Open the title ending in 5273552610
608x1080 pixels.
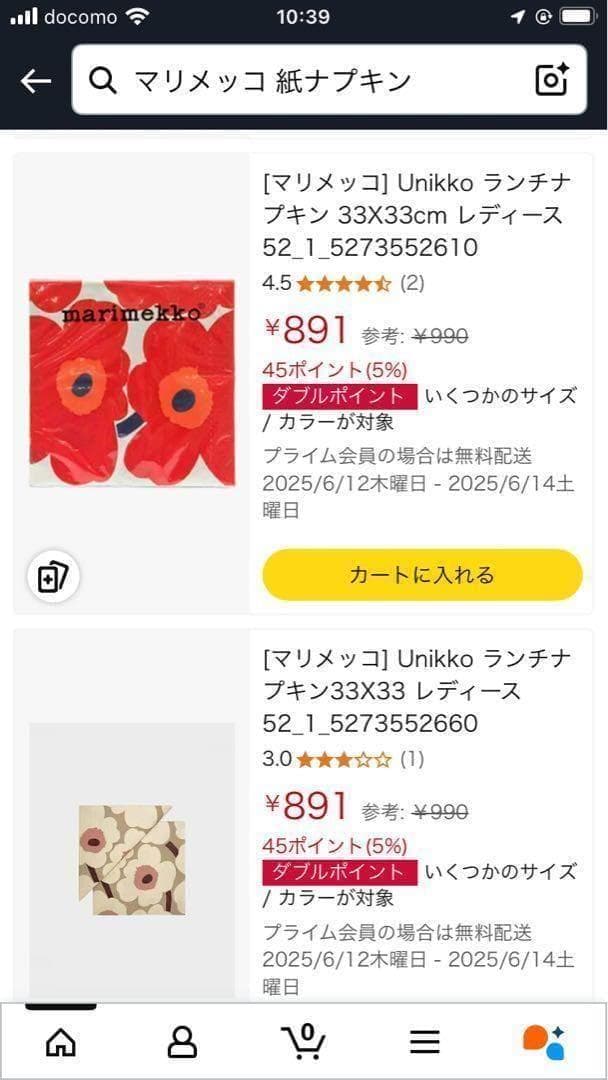click(416, 215)
